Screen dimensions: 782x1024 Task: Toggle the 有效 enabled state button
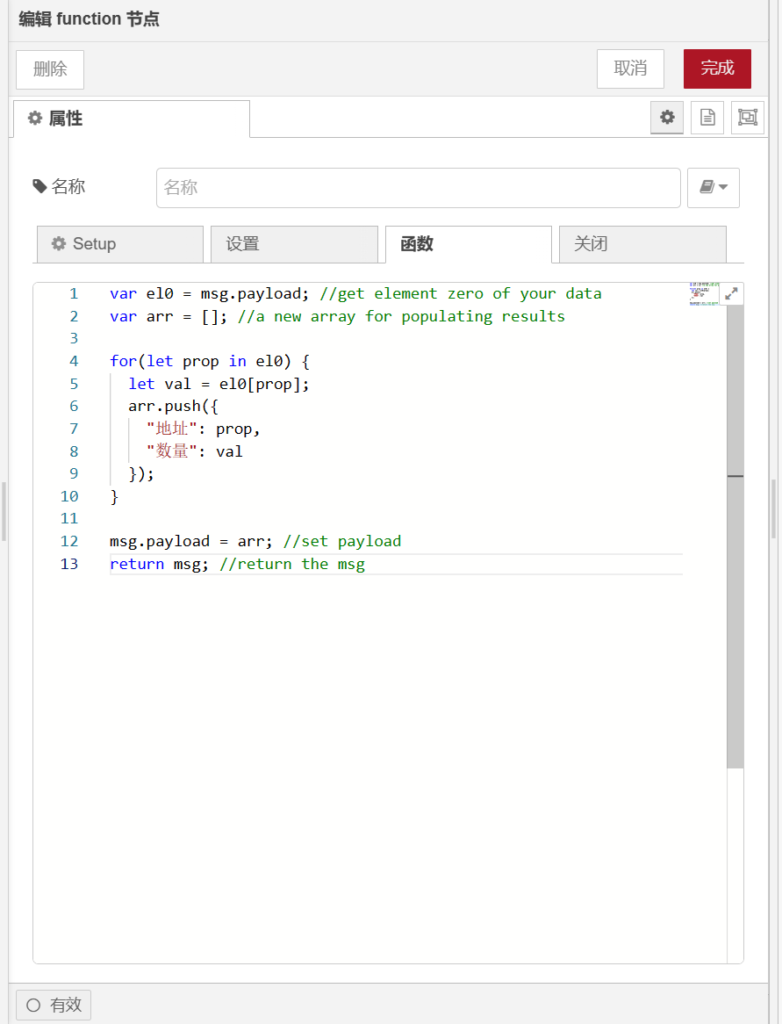pyautogui.click(x=54, y=1005)
